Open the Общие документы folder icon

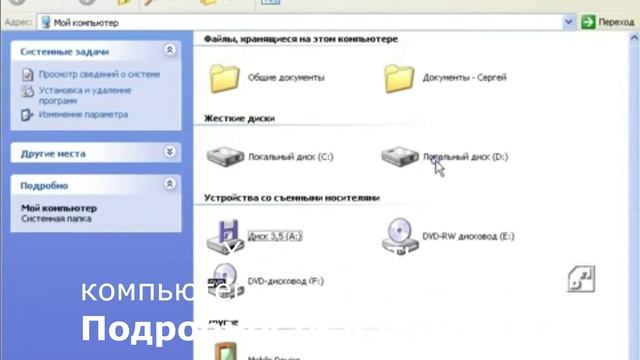point(224,78)
